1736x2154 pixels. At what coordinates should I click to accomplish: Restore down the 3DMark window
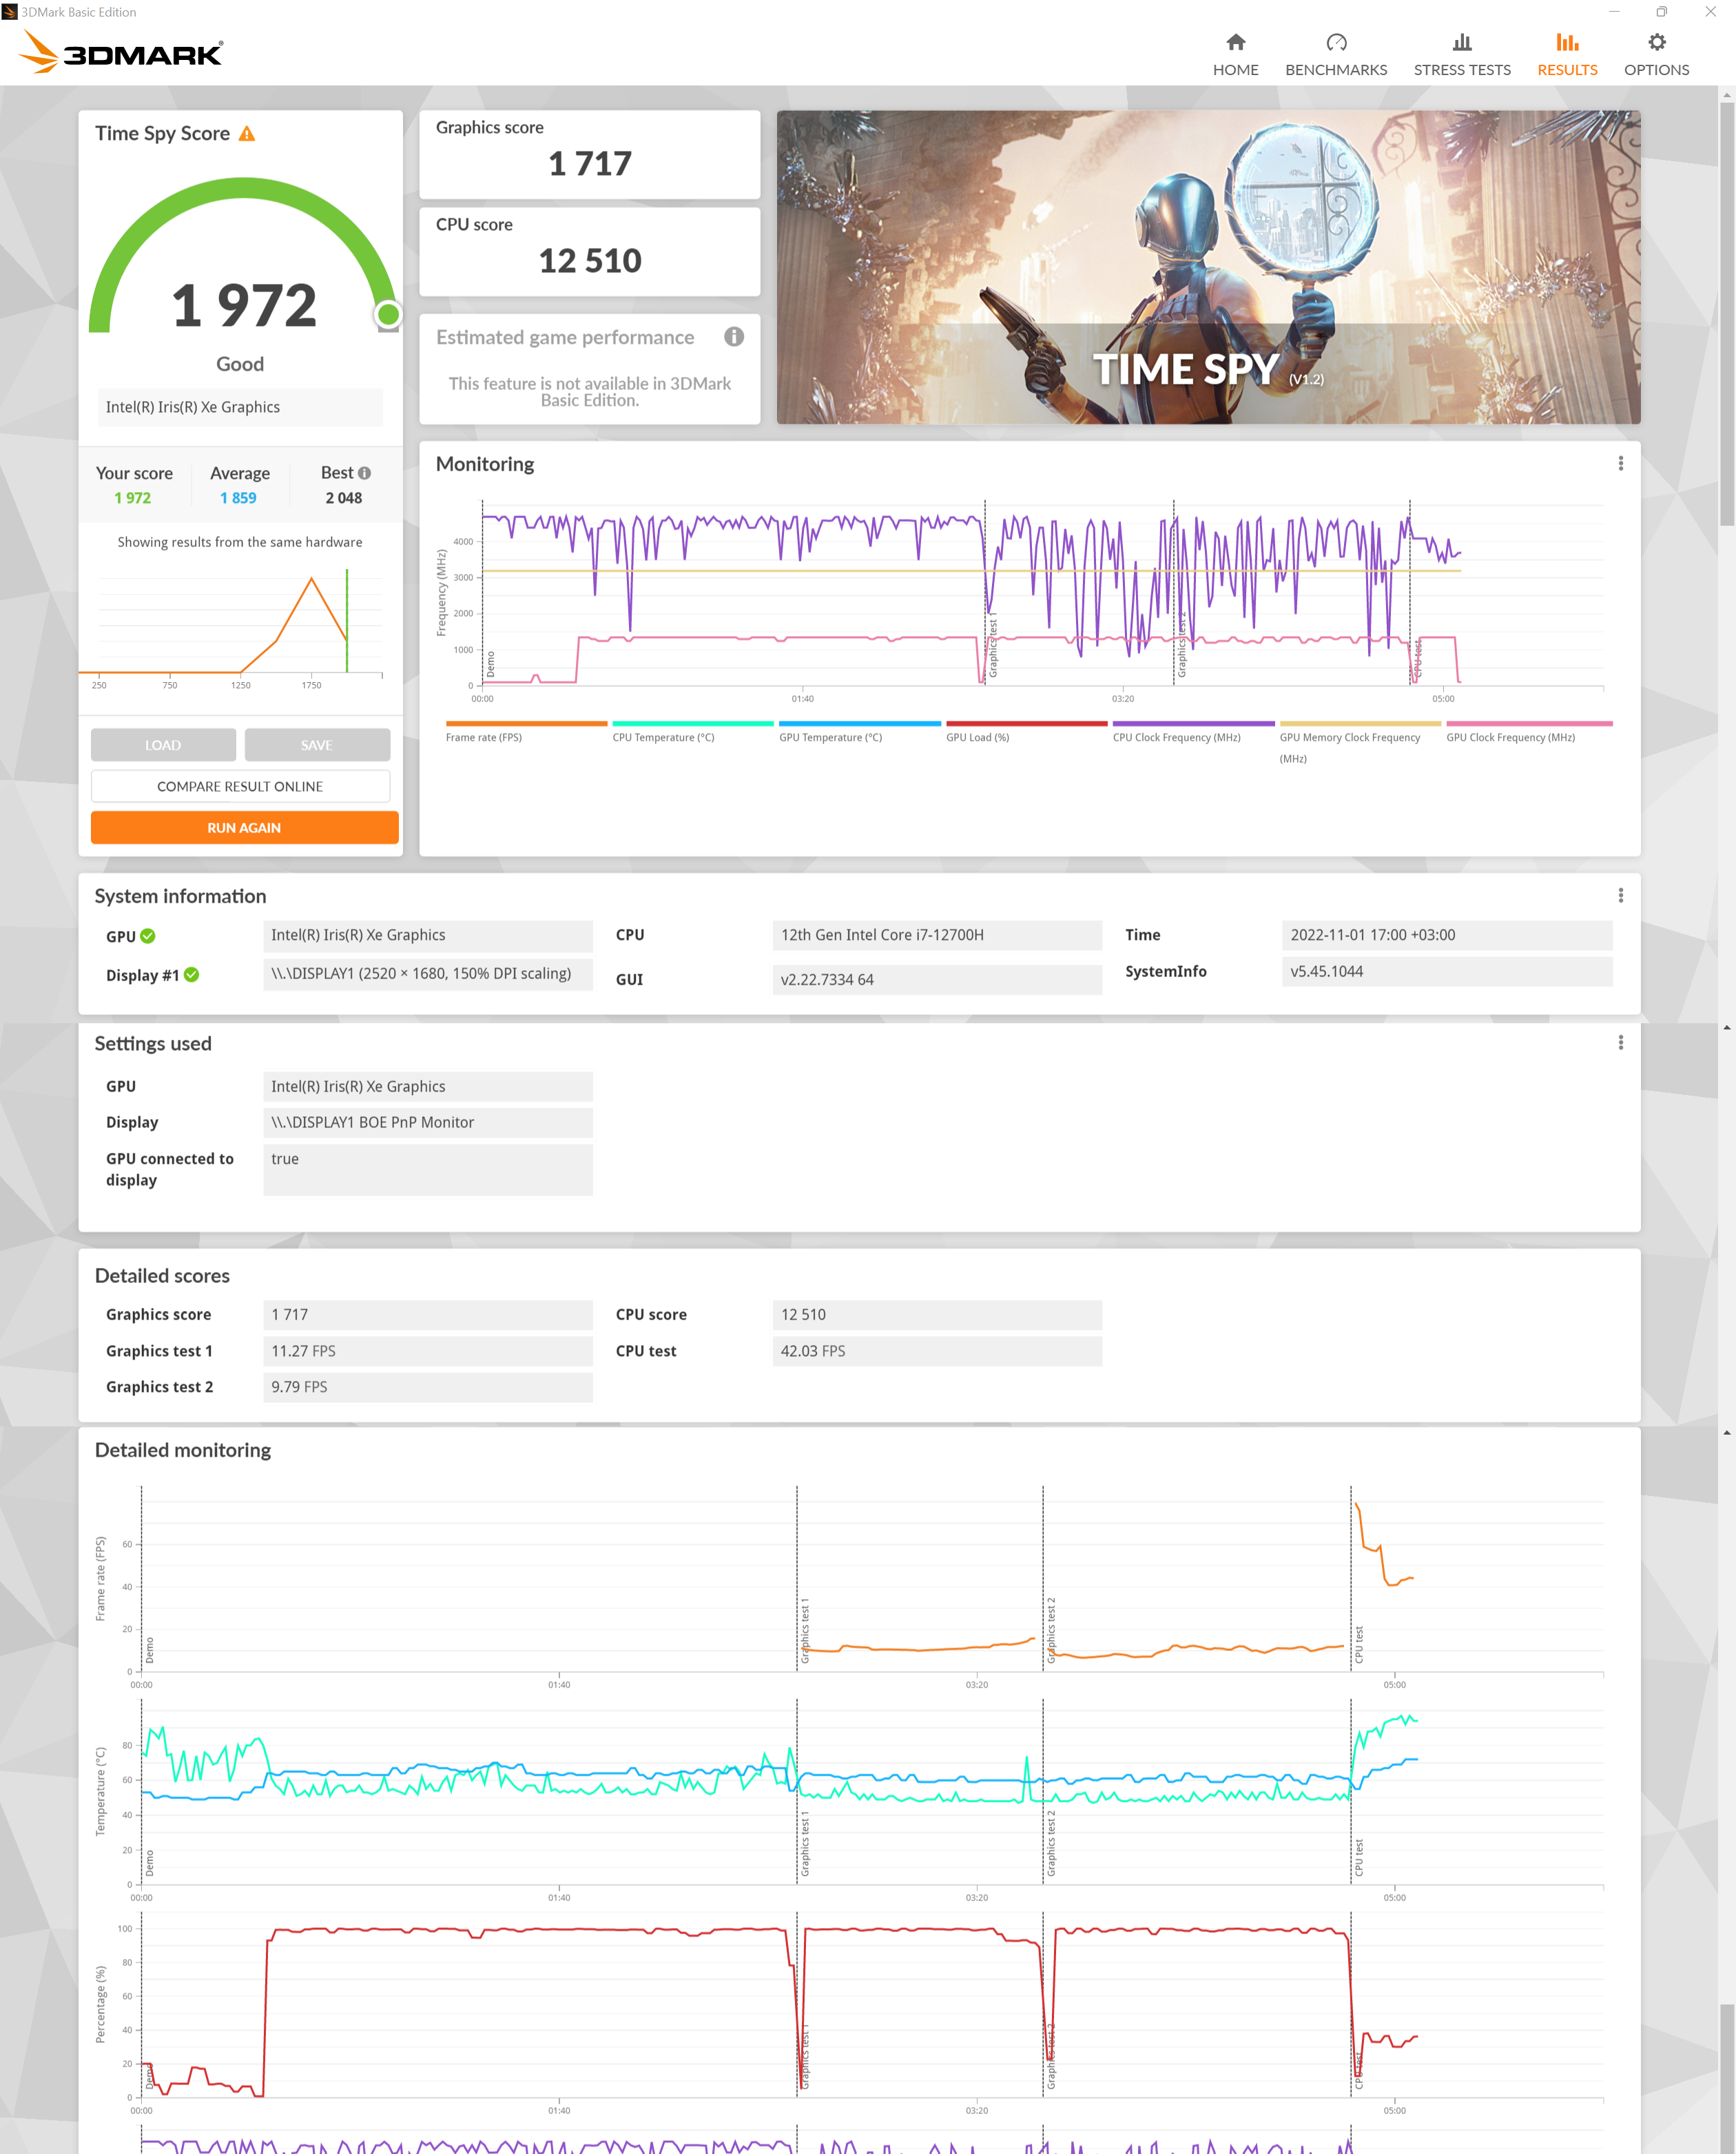[1661, 12]
